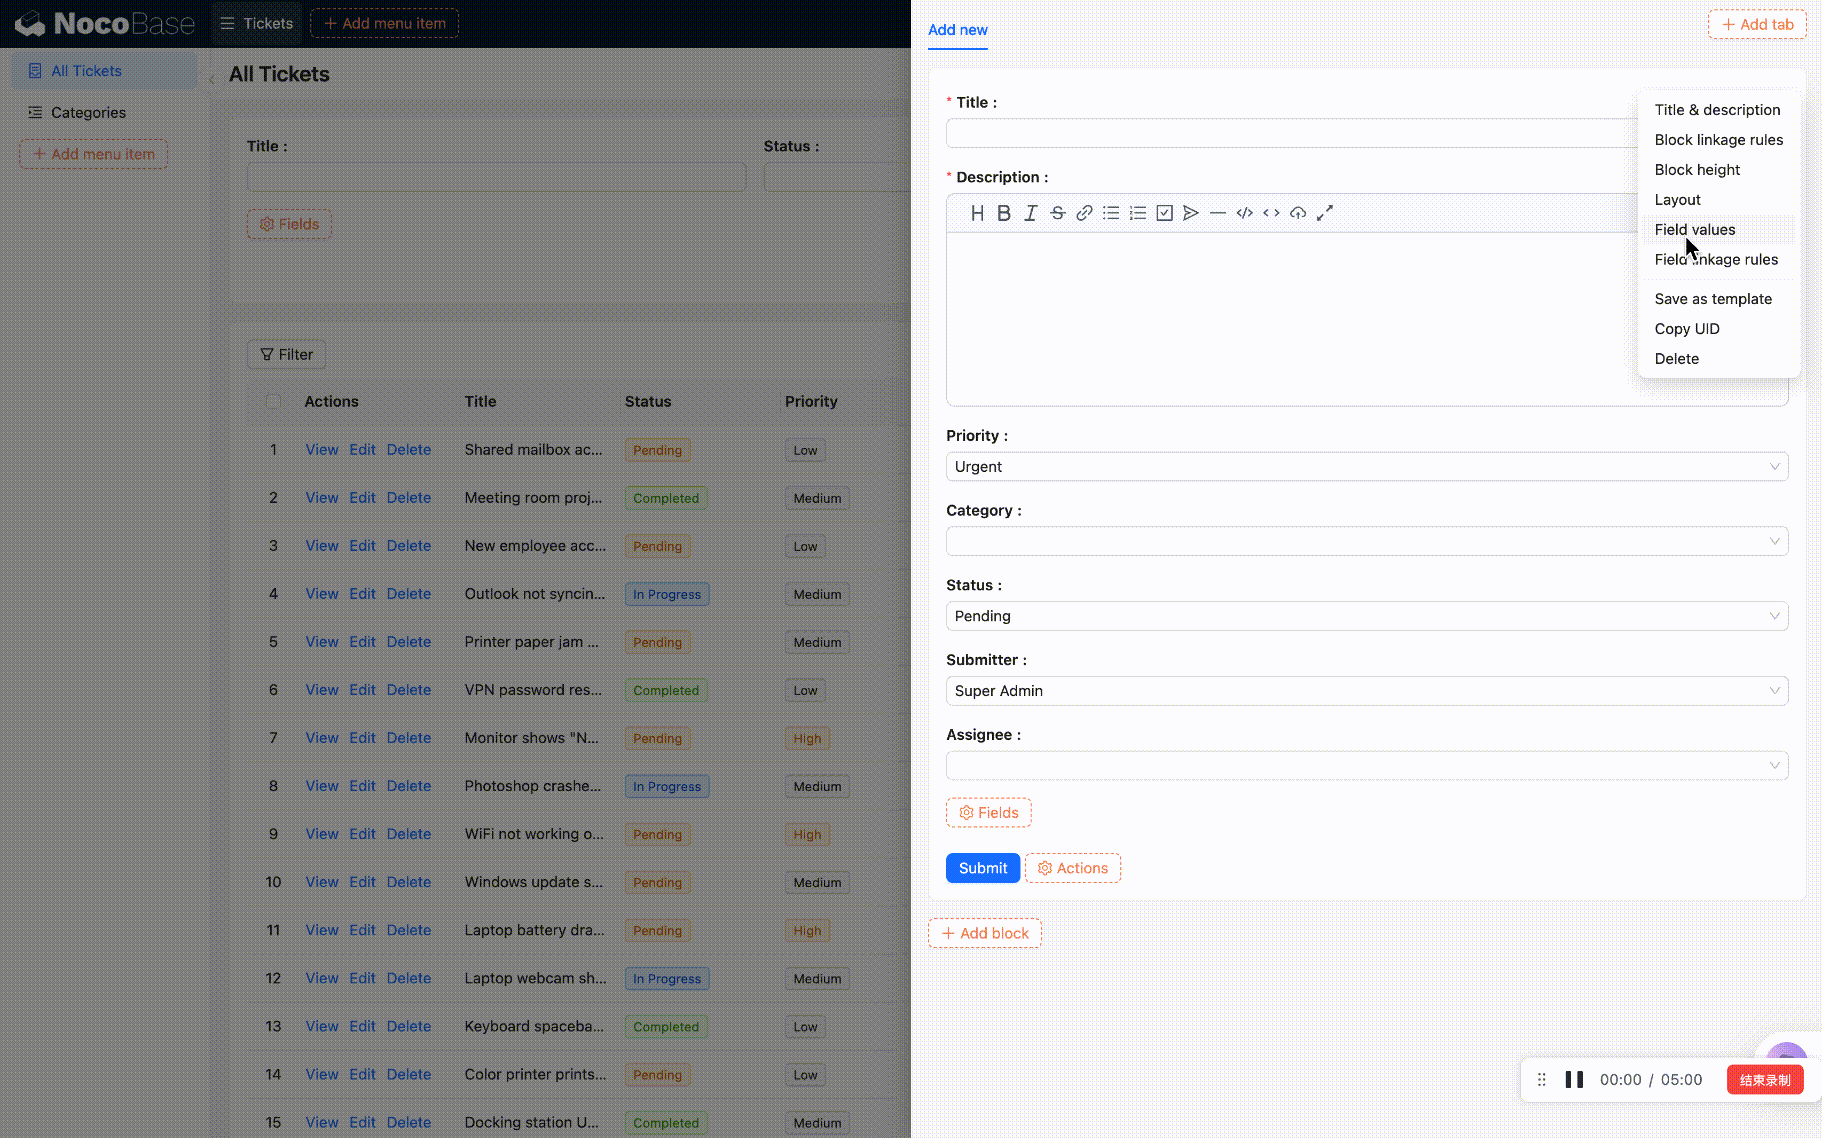
Task: Pause the screen recording
Action: [1574, 1080]
